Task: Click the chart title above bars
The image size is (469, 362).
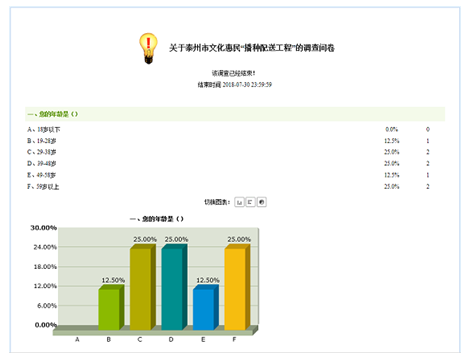Action: tap(157, 219)
